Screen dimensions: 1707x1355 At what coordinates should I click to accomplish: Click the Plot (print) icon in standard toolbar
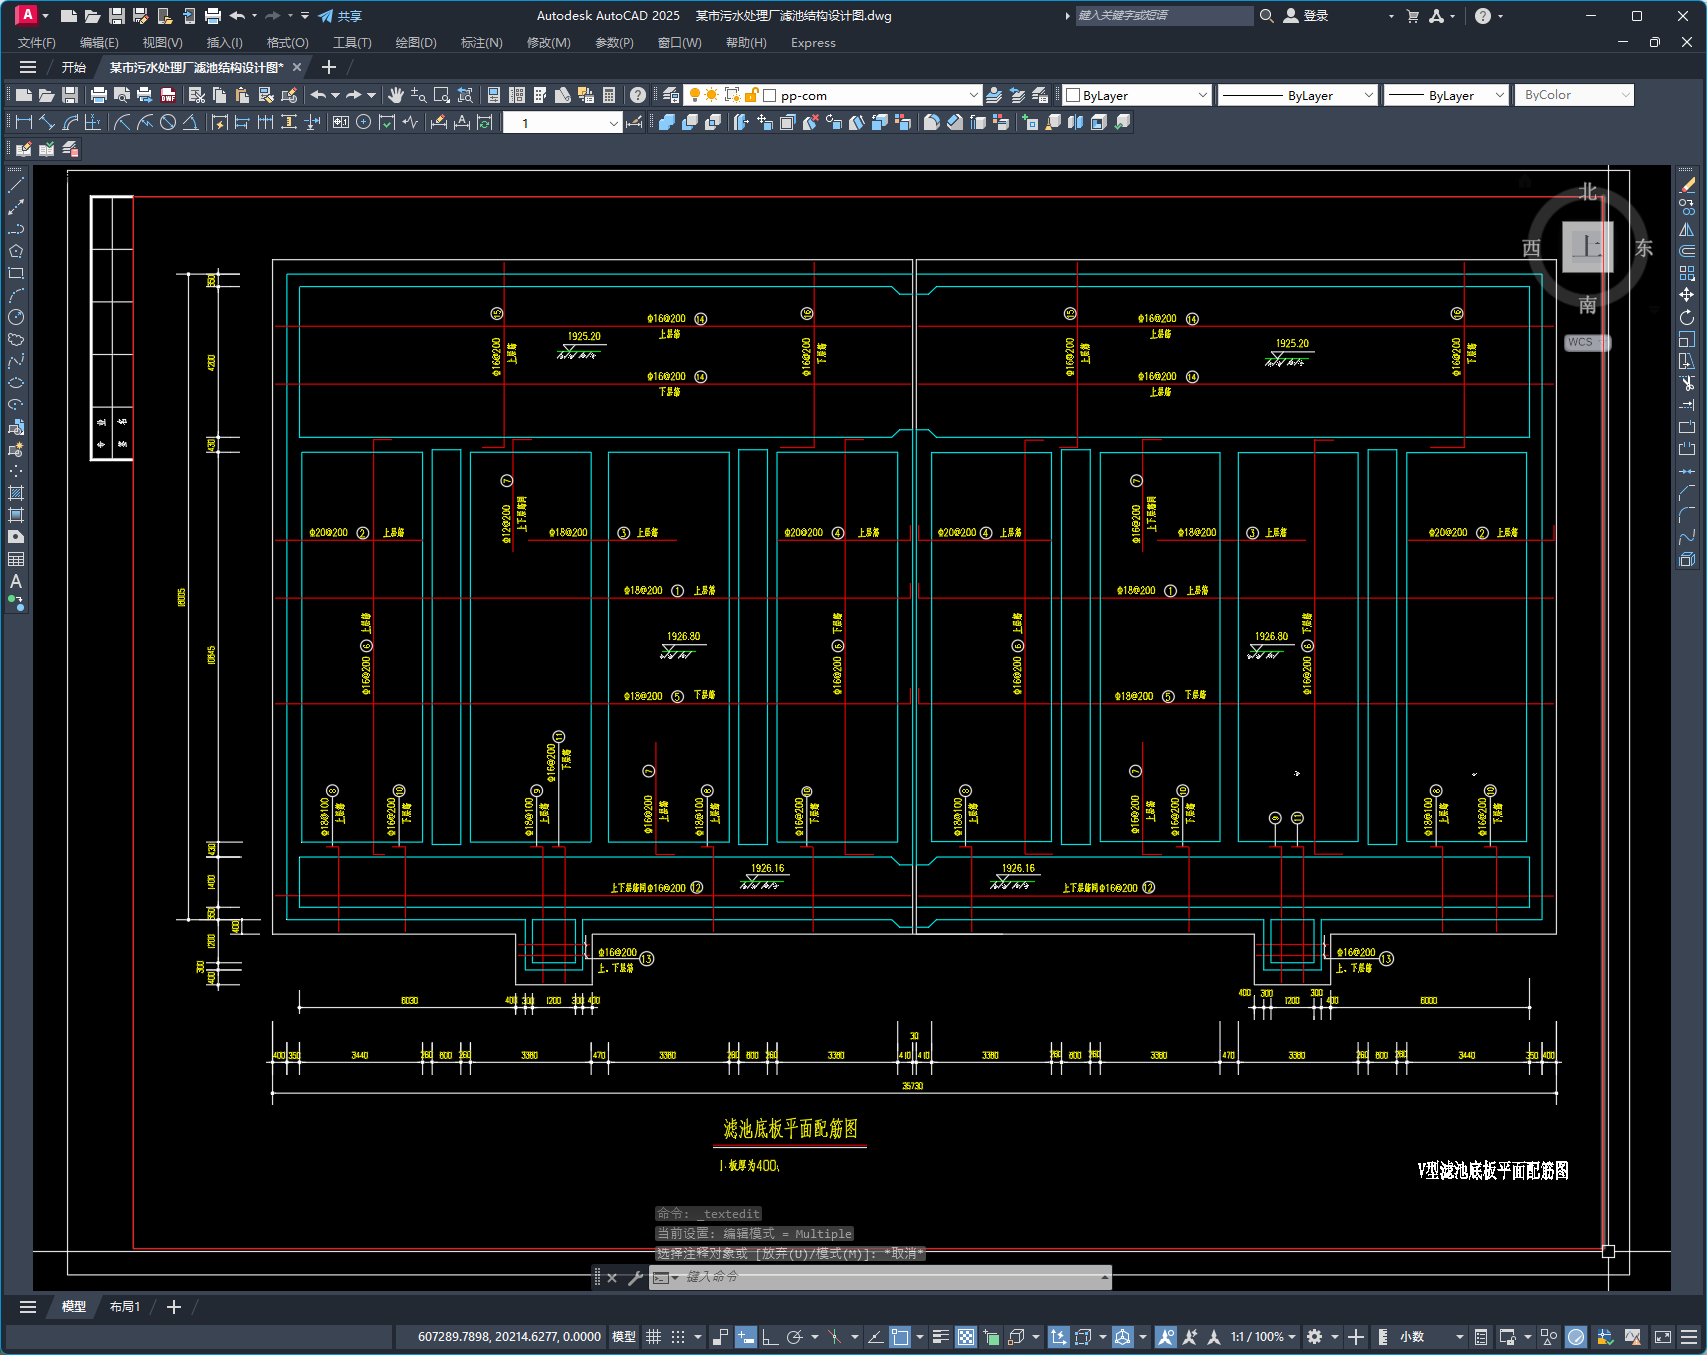click(x=98, y=95)
